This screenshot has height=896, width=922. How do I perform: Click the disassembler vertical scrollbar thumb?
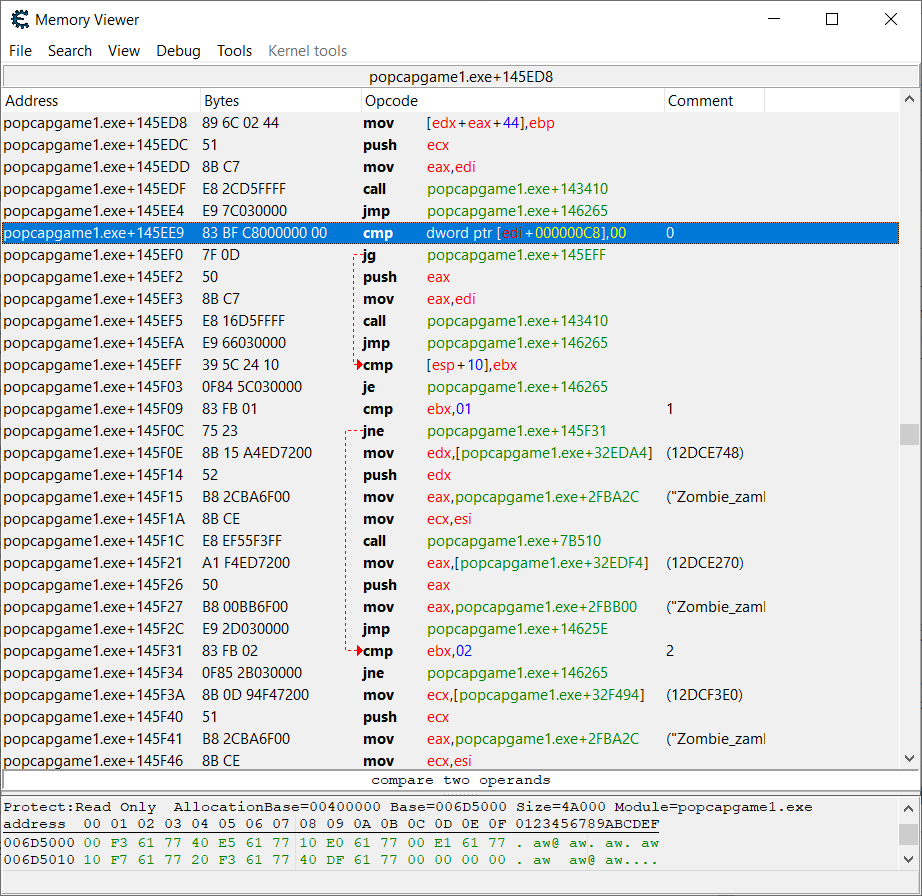click(909, 434)
